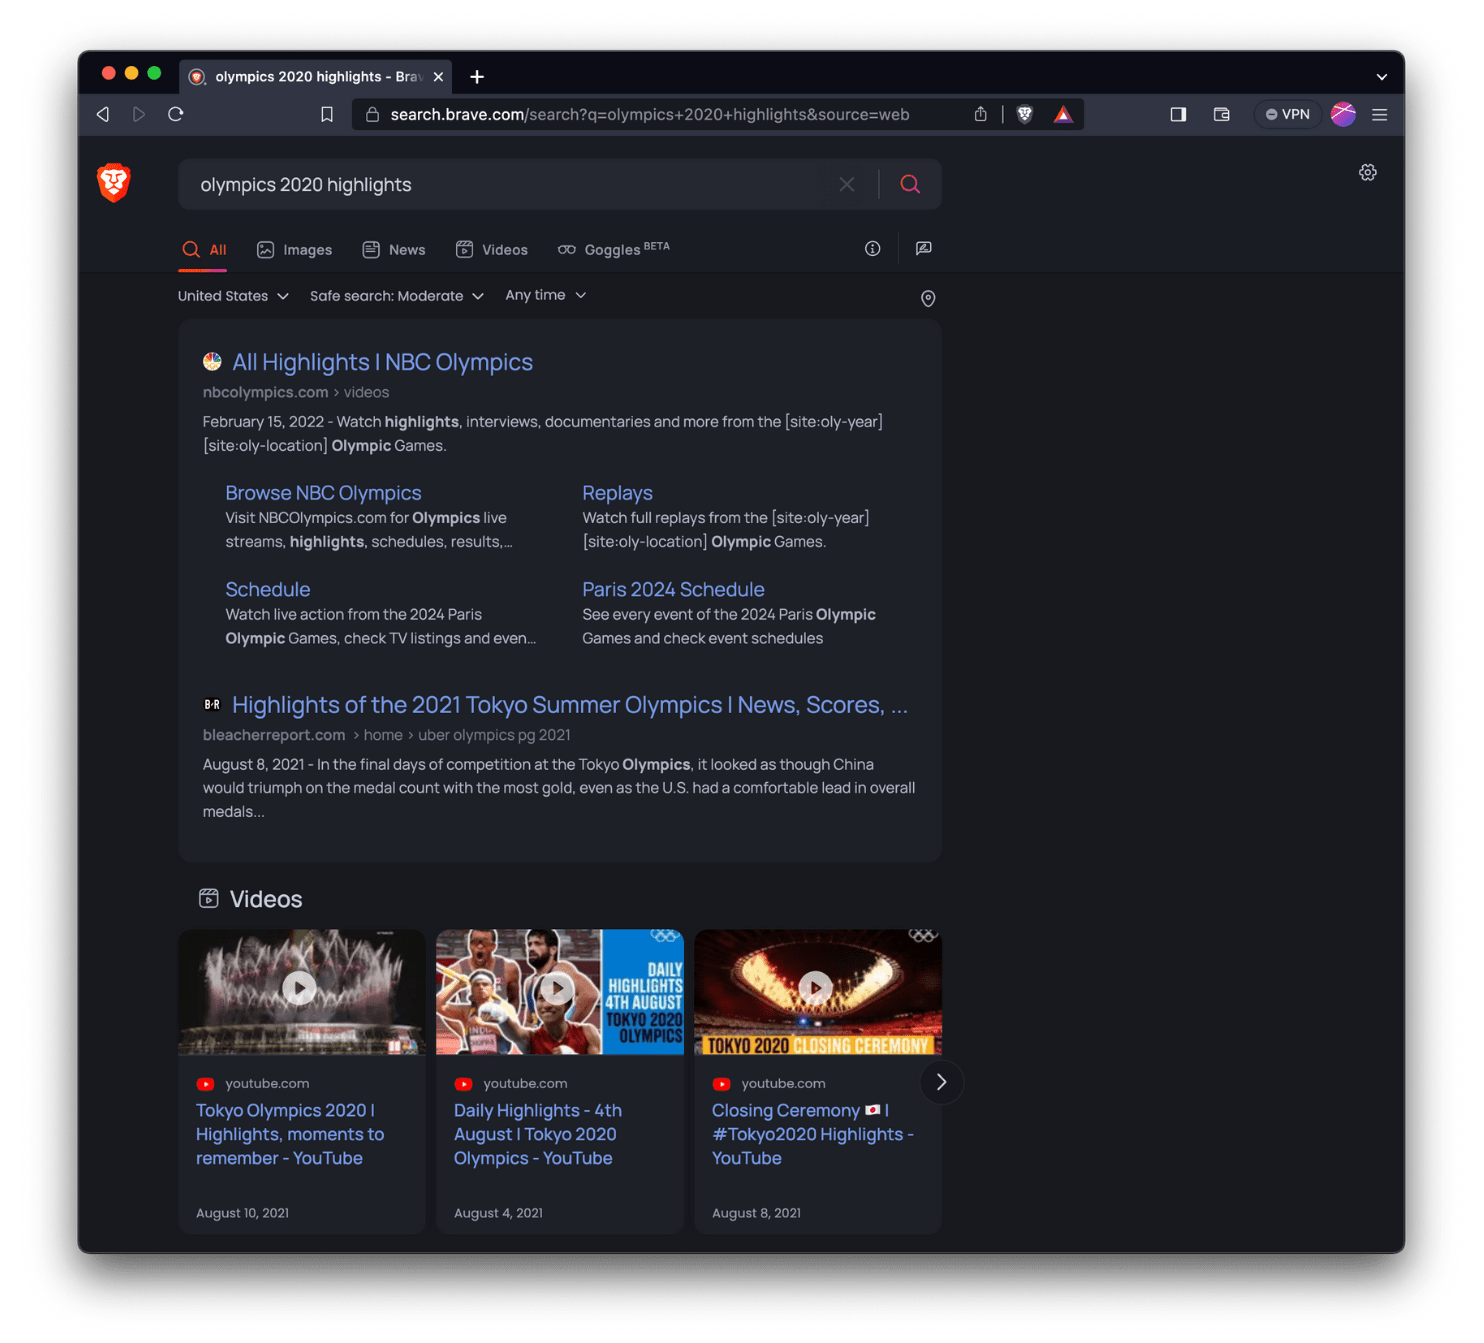Focus the address bar URL

tap(650, 115)
